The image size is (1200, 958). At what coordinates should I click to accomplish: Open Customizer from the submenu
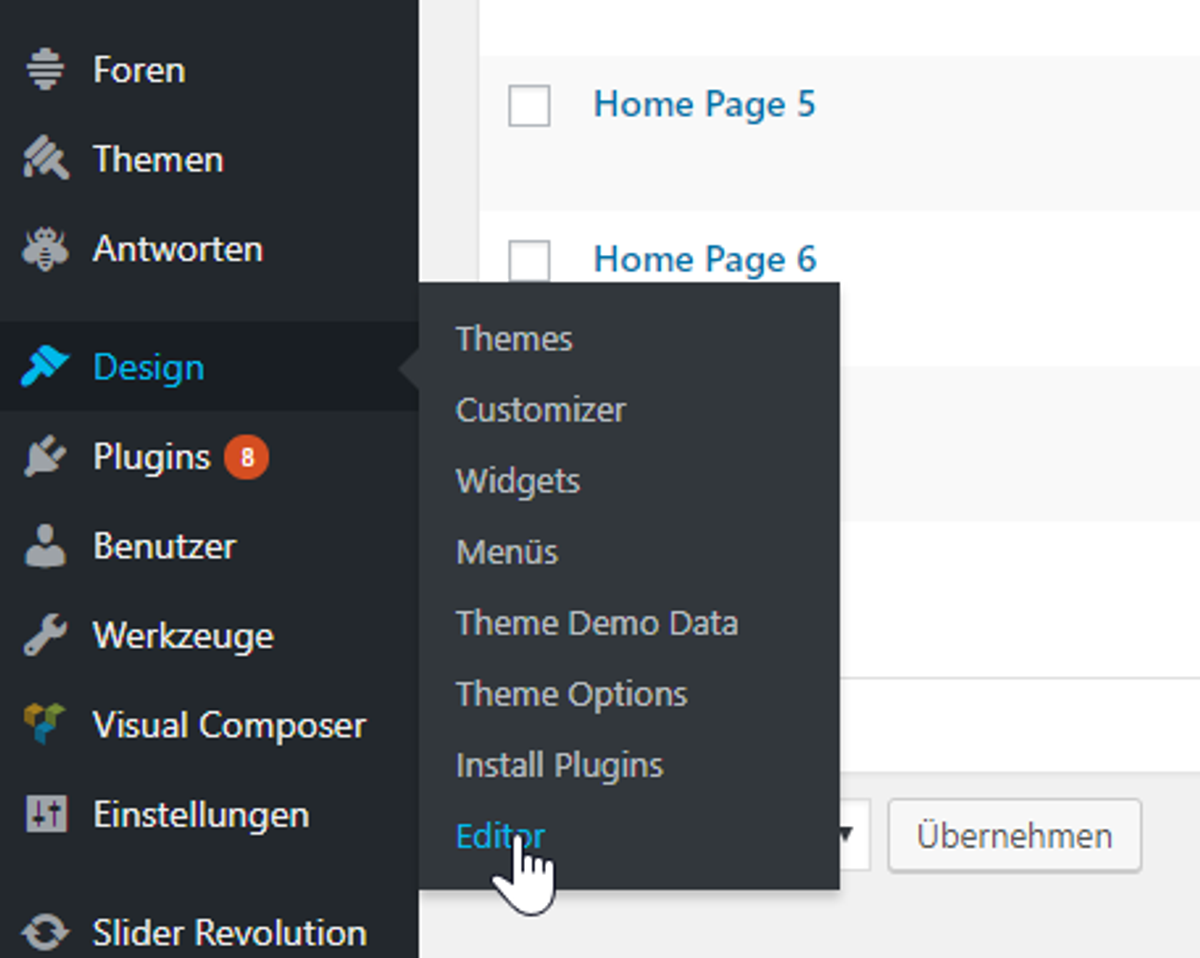click(x=541, y=410)
